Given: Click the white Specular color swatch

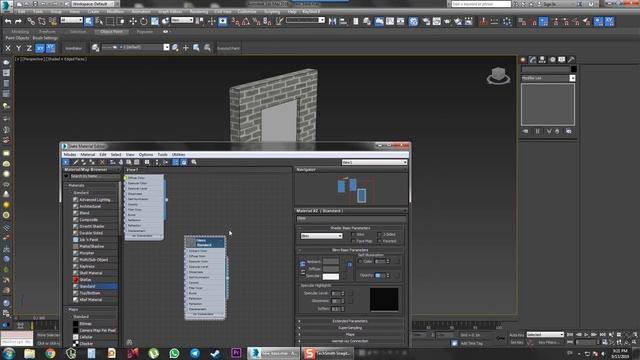Looking at the screenshot, I should (x=331, y=276).
